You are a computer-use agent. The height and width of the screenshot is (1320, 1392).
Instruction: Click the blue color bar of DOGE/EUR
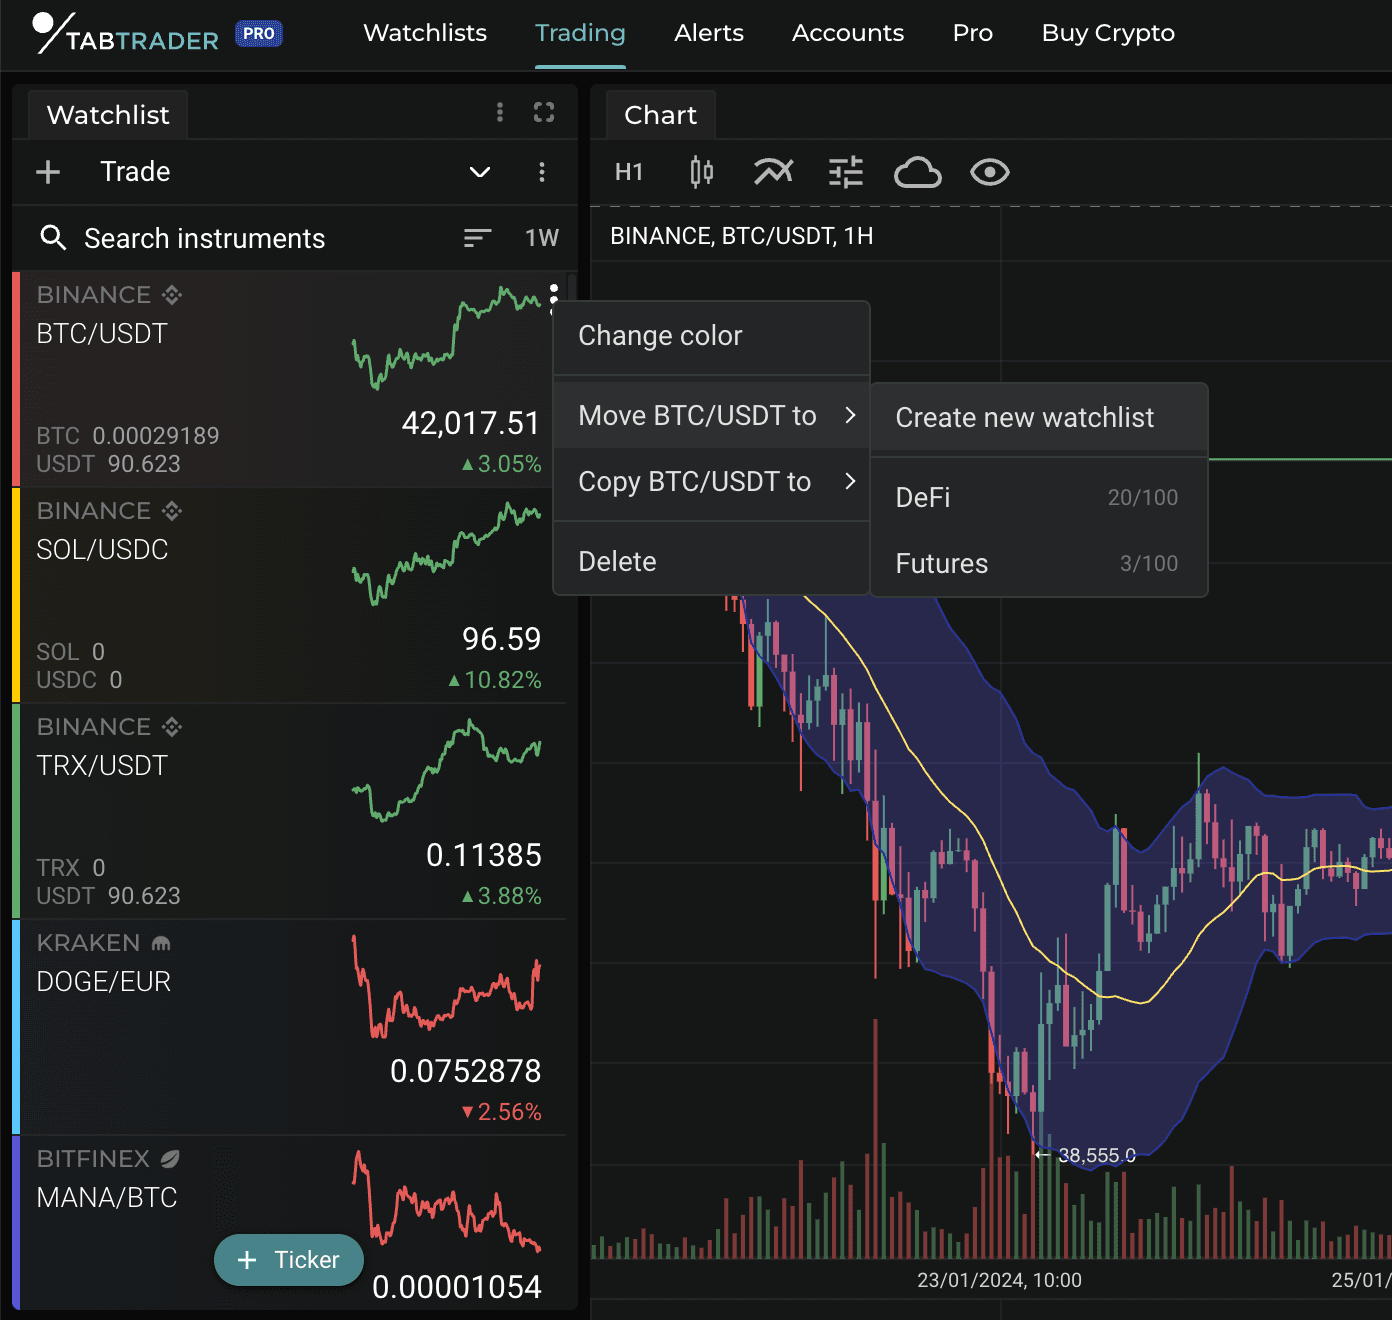coord(16,1027)
